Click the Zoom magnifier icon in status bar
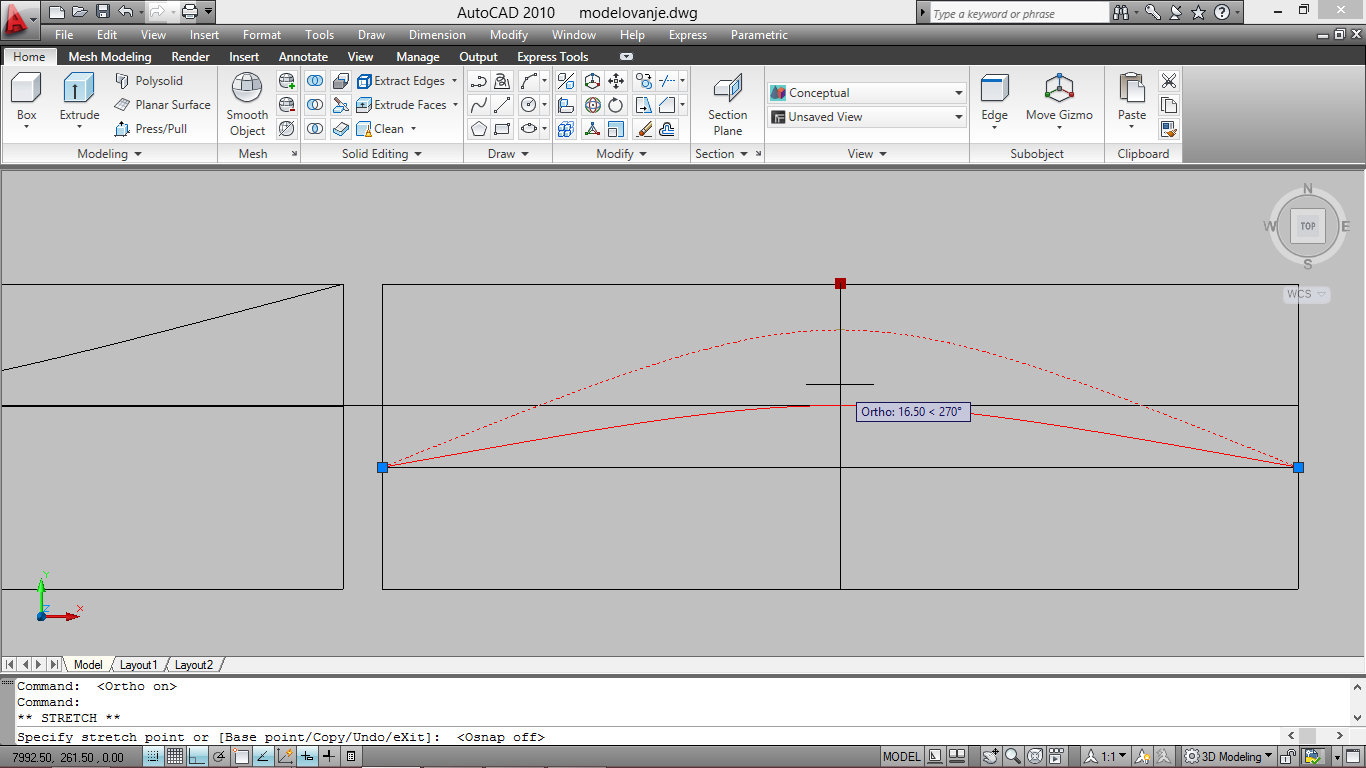This screenshot has width=1366, height=768. (x=1013, y=757)
